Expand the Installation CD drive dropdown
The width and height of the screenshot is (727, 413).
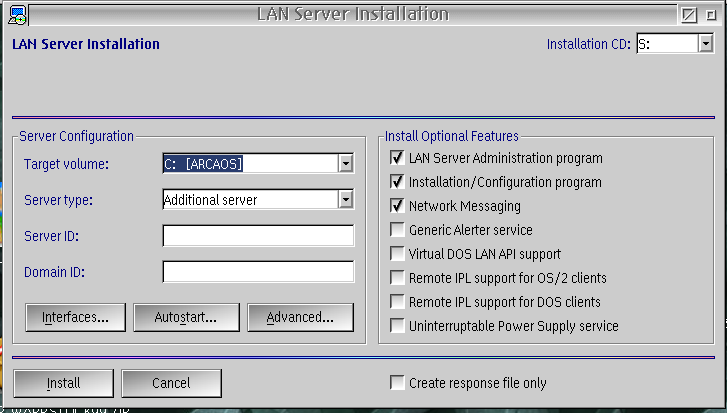[x=705, y=44]
